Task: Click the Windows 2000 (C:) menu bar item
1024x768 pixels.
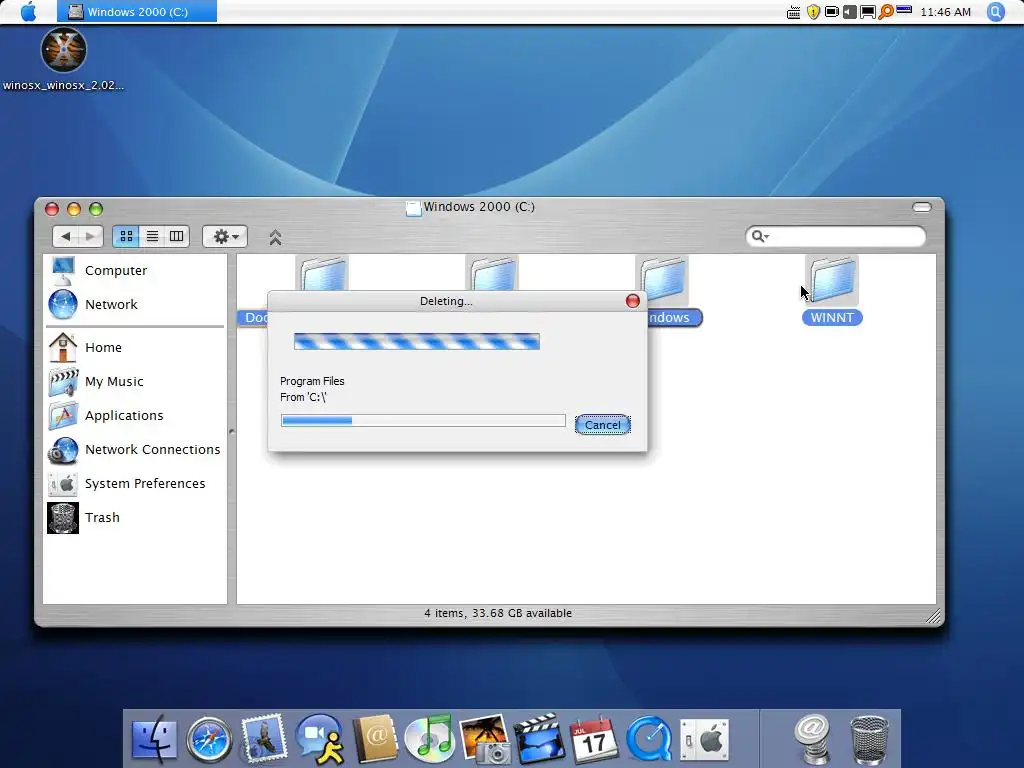Action: click(x=137, y=12)
